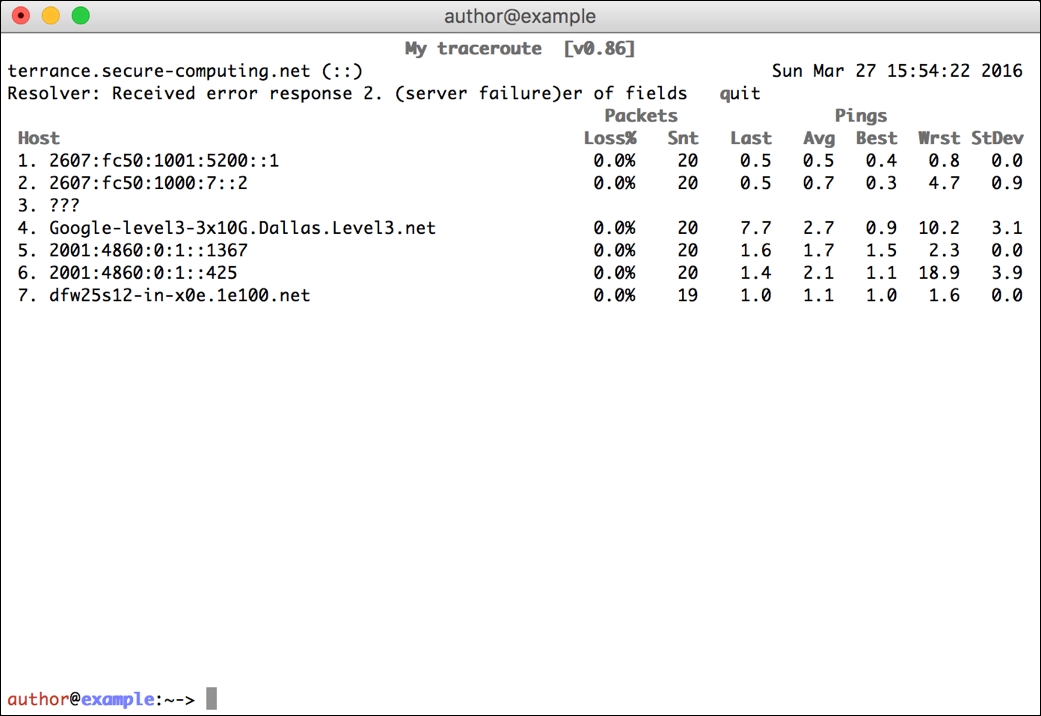Click the red close window button
The height and width of the screenshot is (716, 1041).
click(x=21, y=15)
